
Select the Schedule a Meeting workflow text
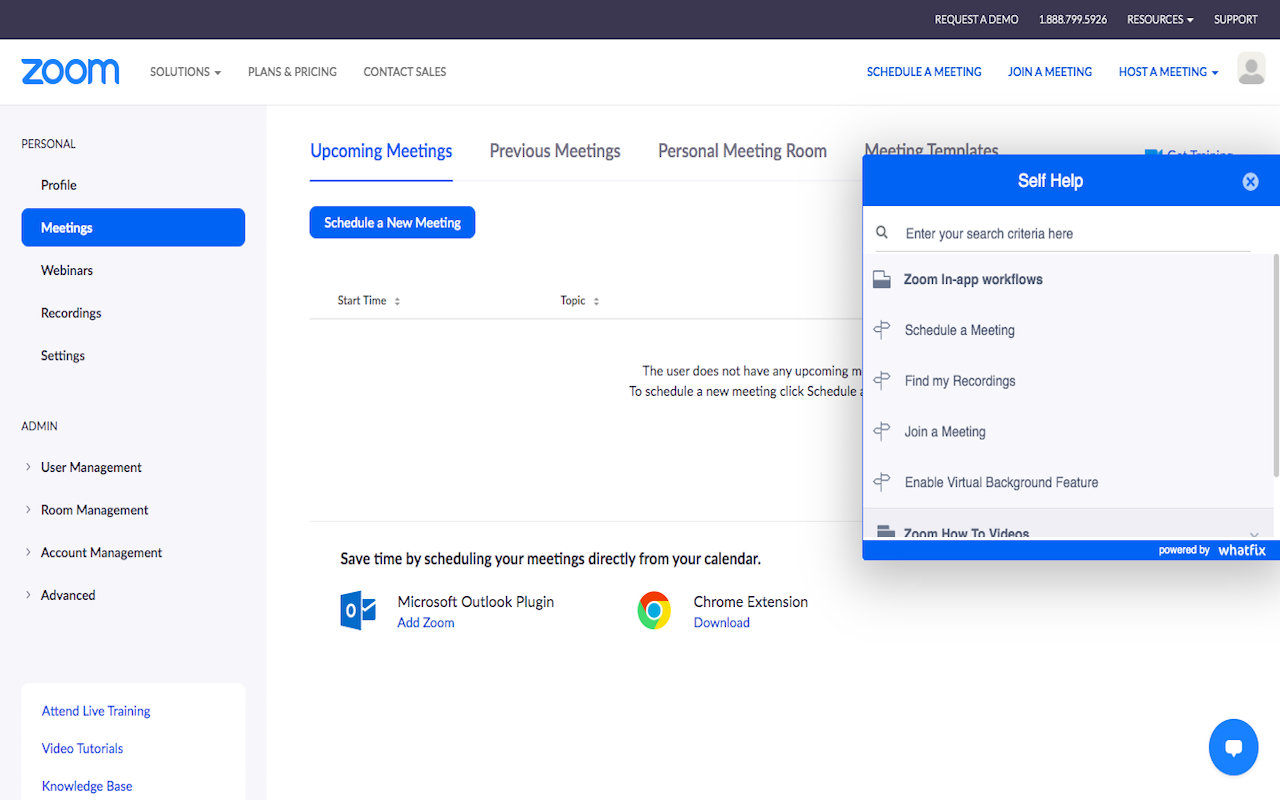pyautogui.click(x=960, y=330)
